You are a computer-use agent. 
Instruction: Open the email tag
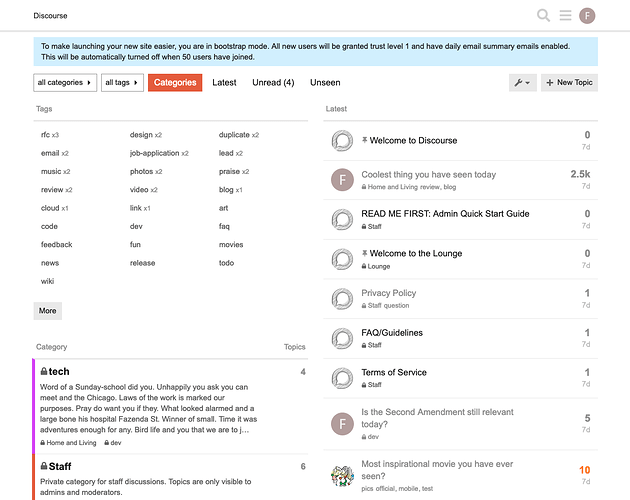(50, 153)
